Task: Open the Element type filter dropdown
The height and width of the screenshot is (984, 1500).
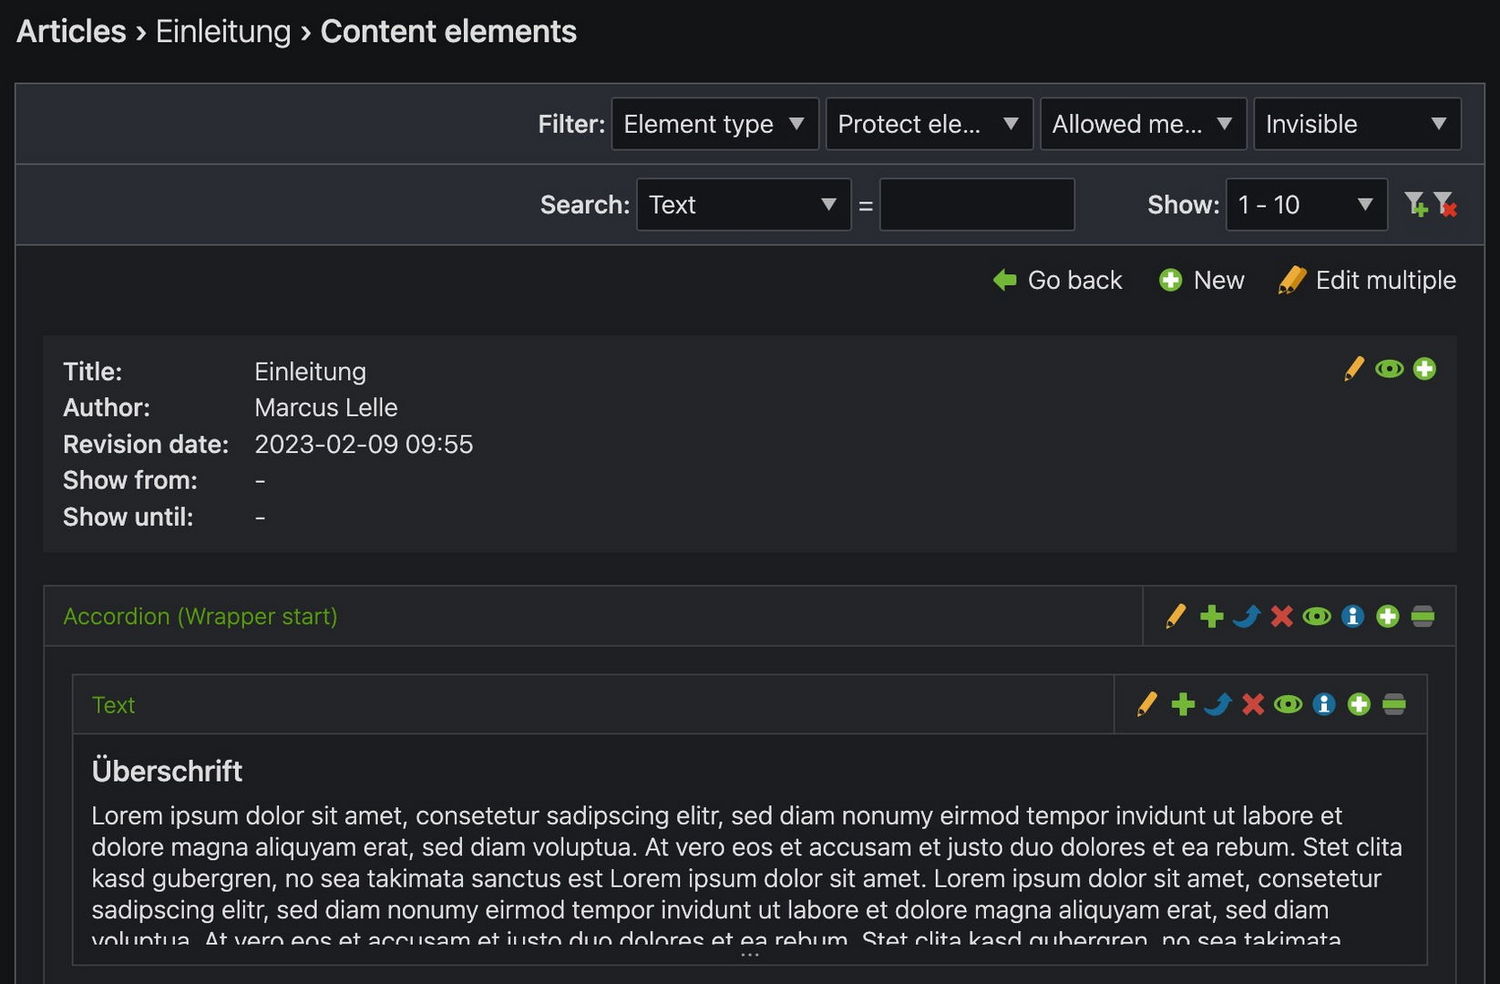Action: (x=714, y=124)
